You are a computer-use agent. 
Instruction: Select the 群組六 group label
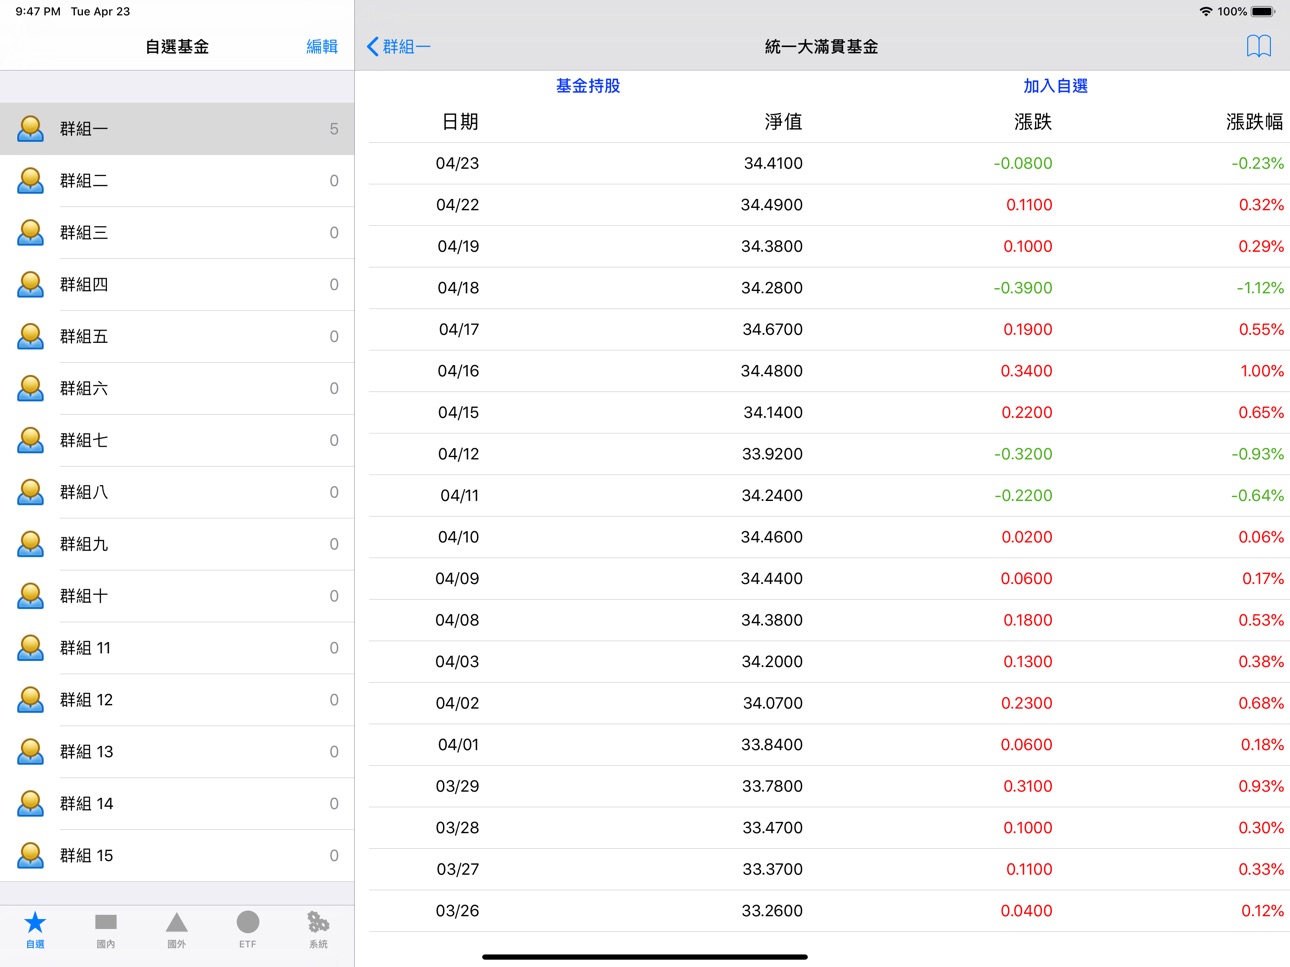click(x=84, y=389)
